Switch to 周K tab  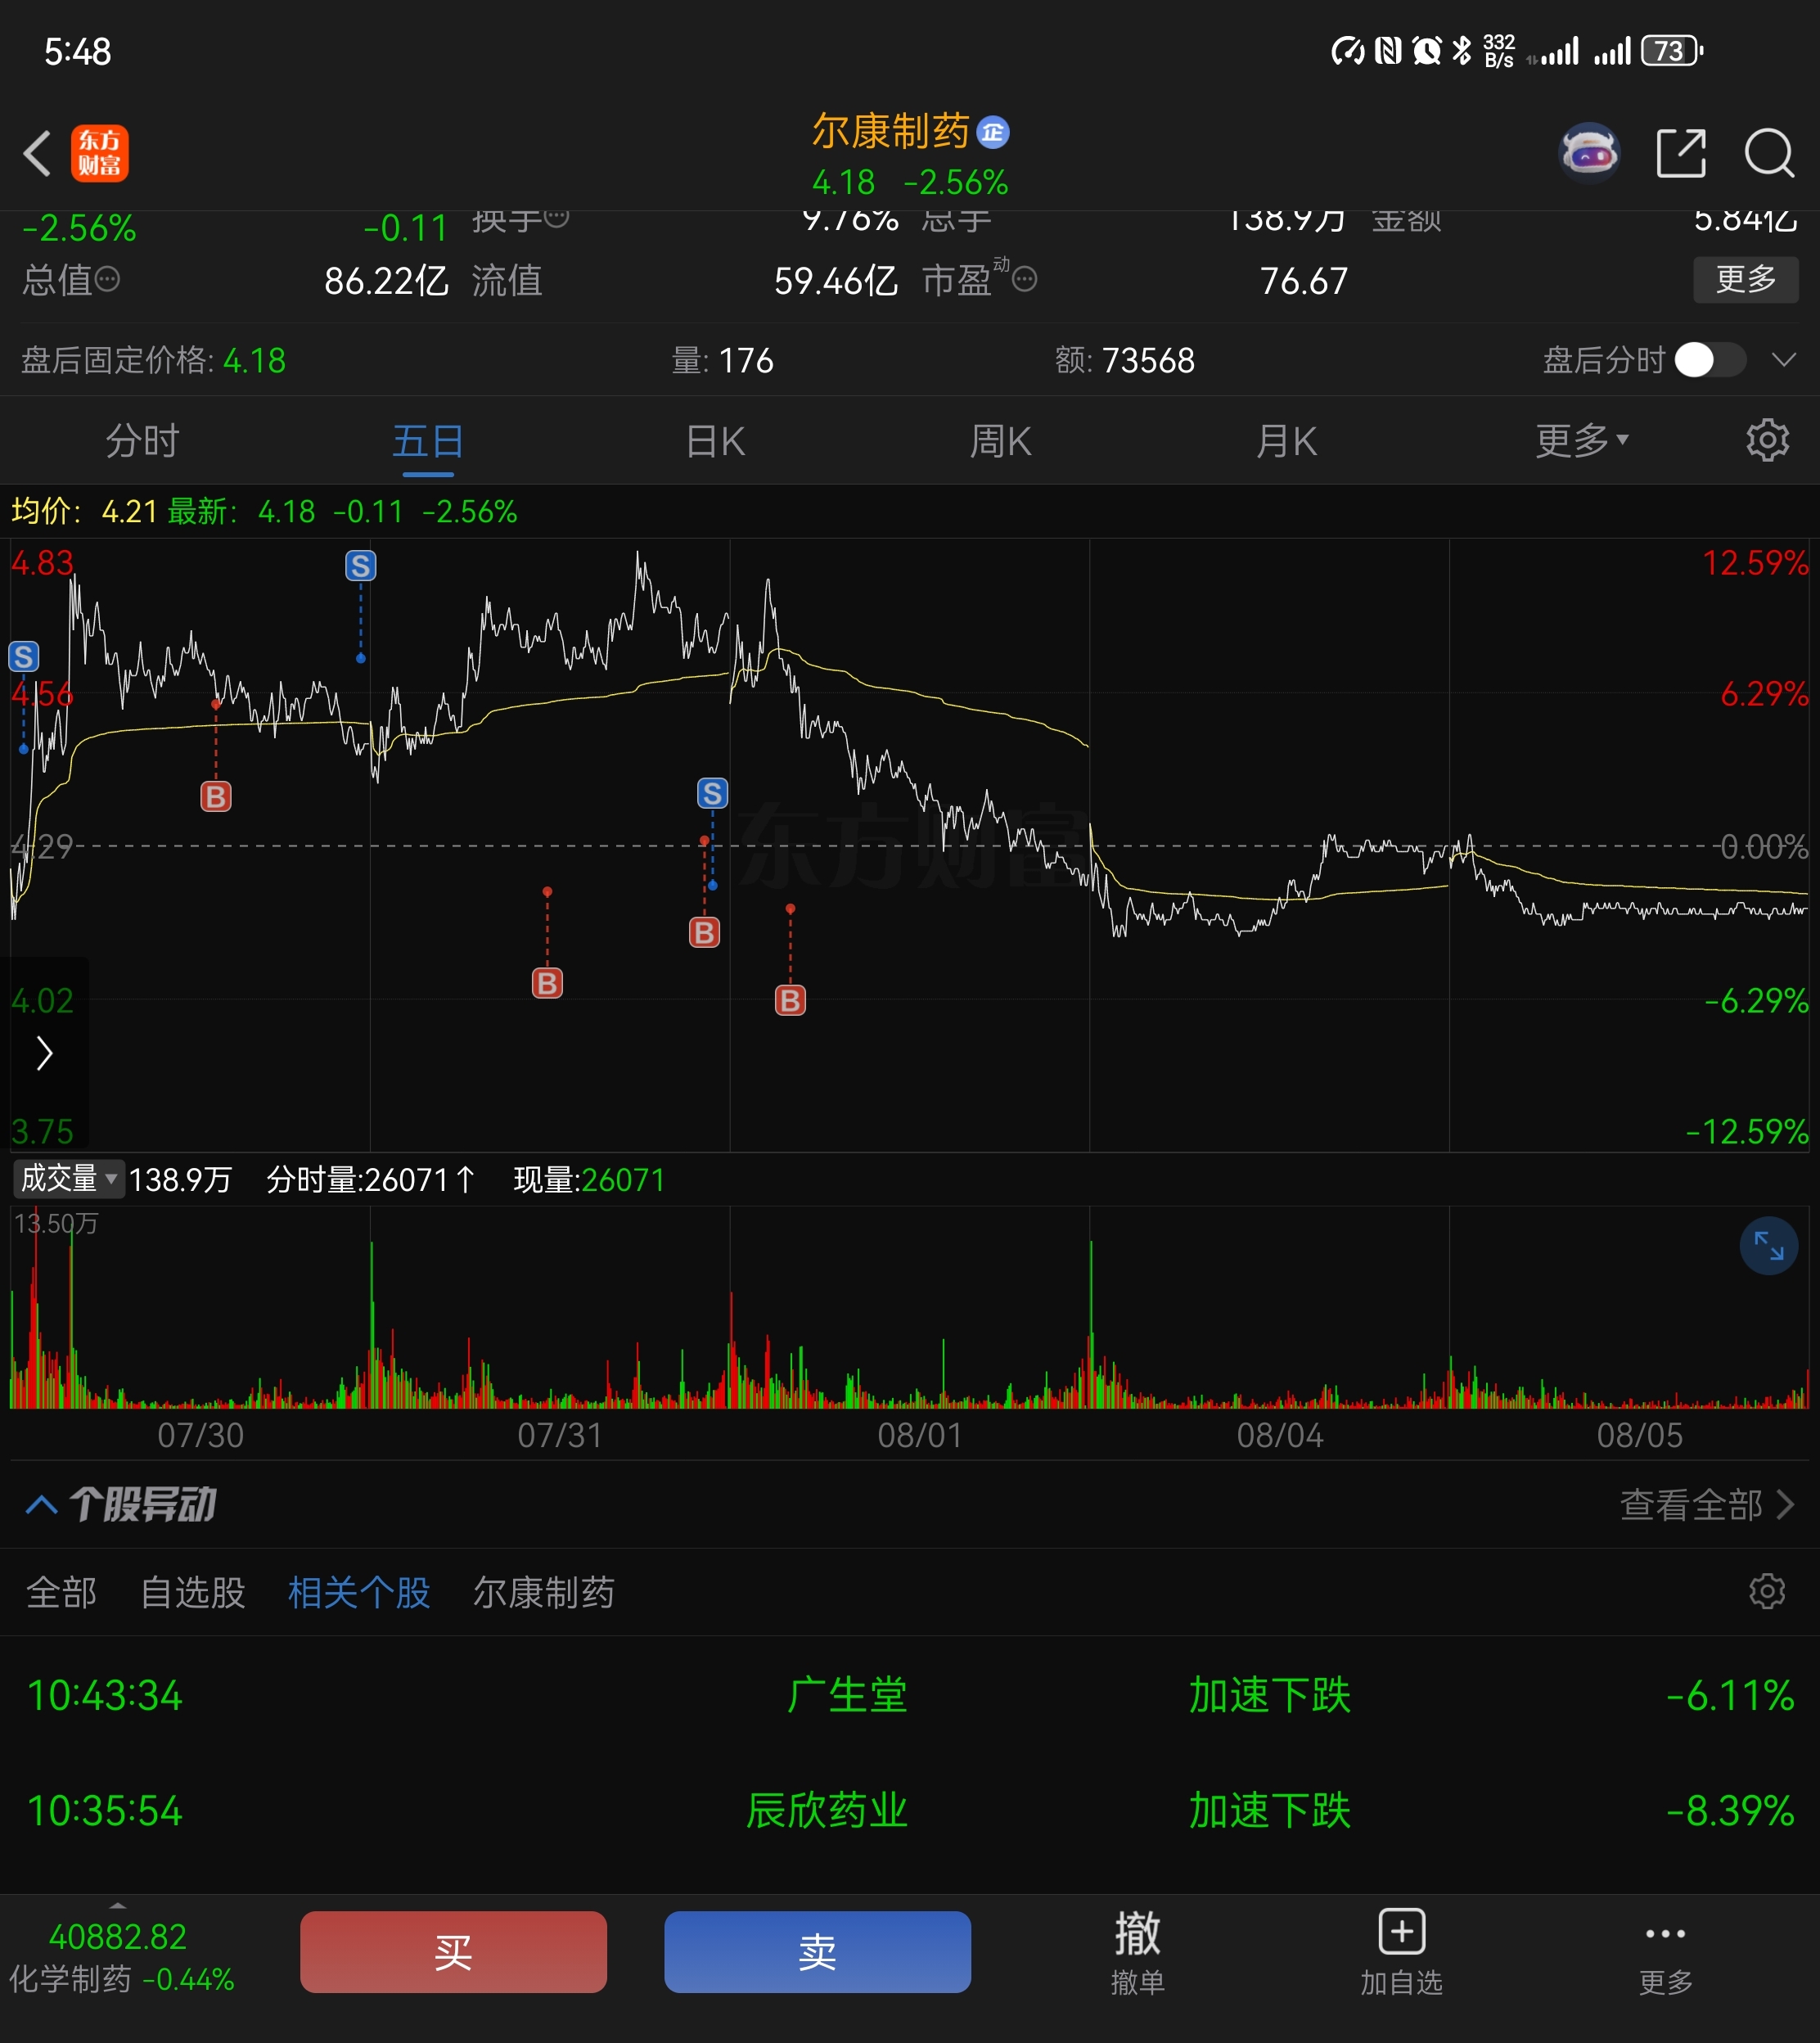click(1000, 441)
